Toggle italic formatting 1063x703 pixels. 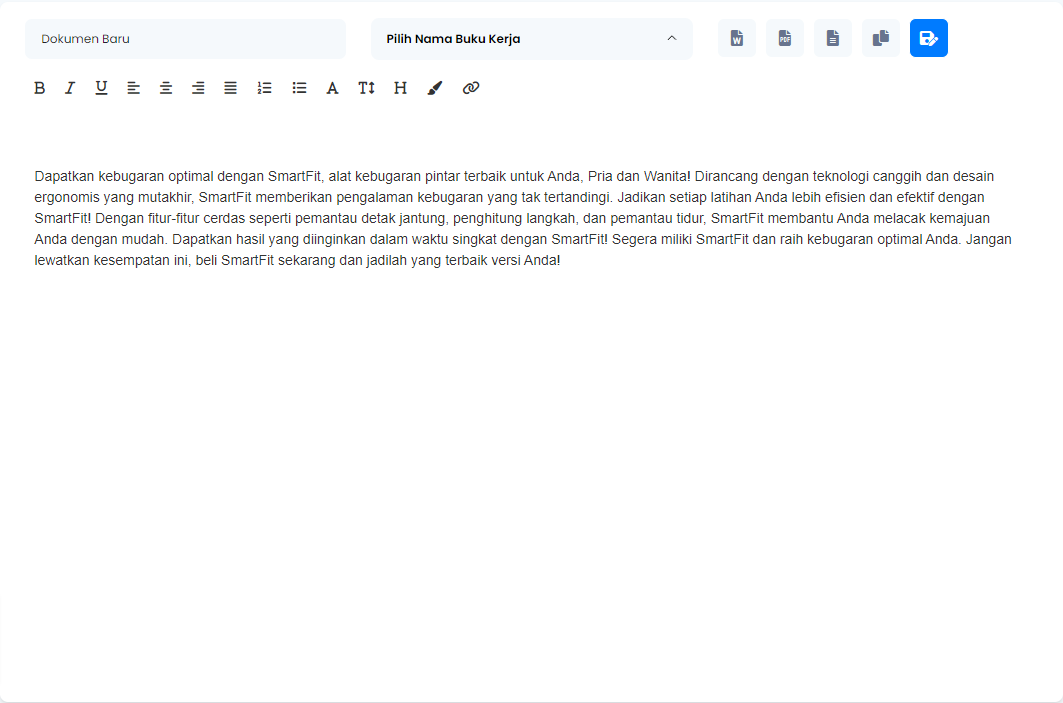tap(70, 88)
